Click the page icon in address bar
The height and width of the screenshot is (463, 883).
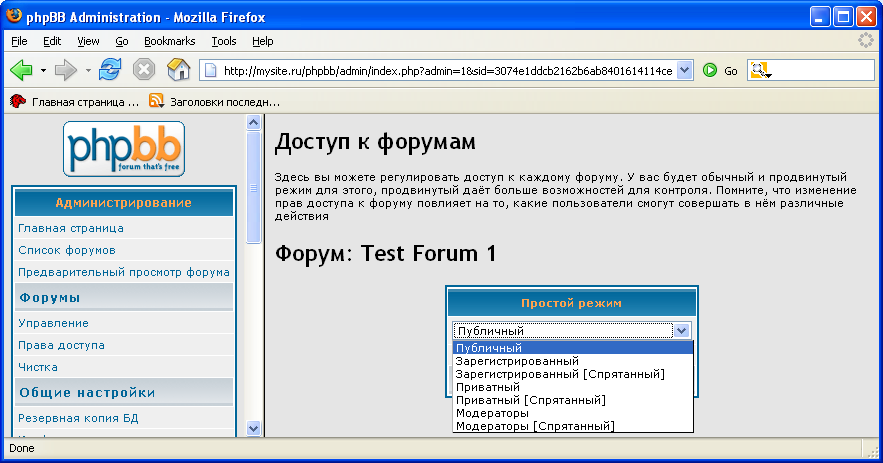click(210, 71)
